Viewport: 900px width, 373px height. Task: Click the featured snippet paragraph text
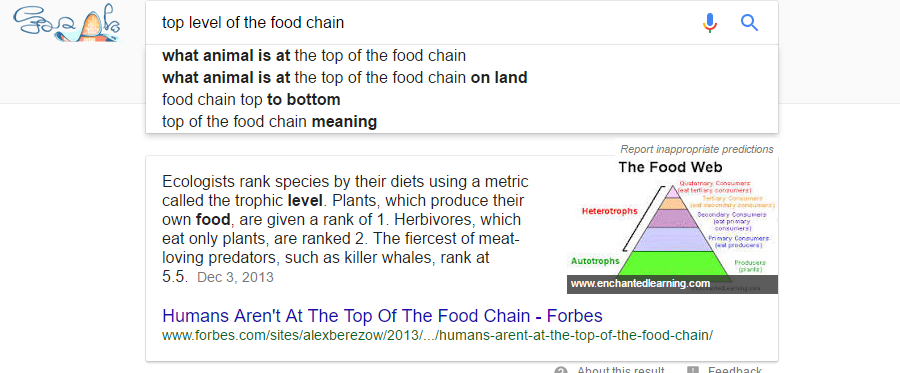pyautogui.click(x=346, y=230)
